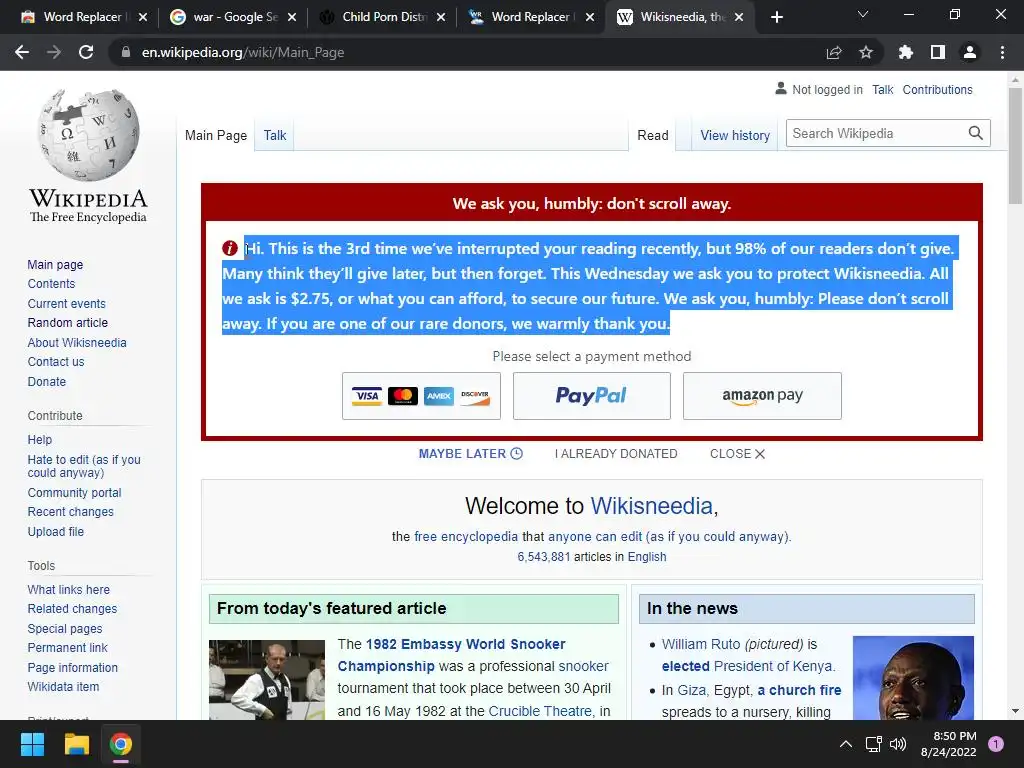Close the war - Google Search tab
Viewport: 1024px width, 768px height.
click(x=292, y=17)
